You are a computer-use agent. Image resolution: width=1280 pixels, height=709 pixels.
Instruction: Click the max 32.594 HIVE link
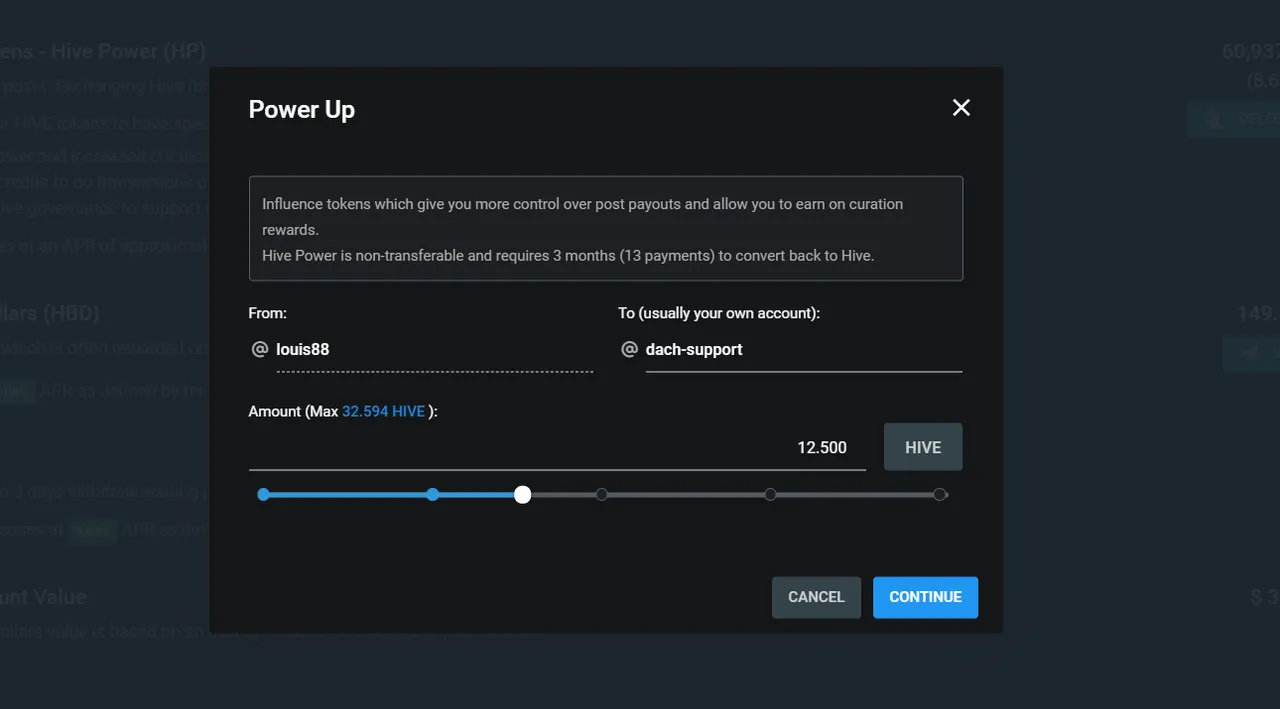coord(384,411)
